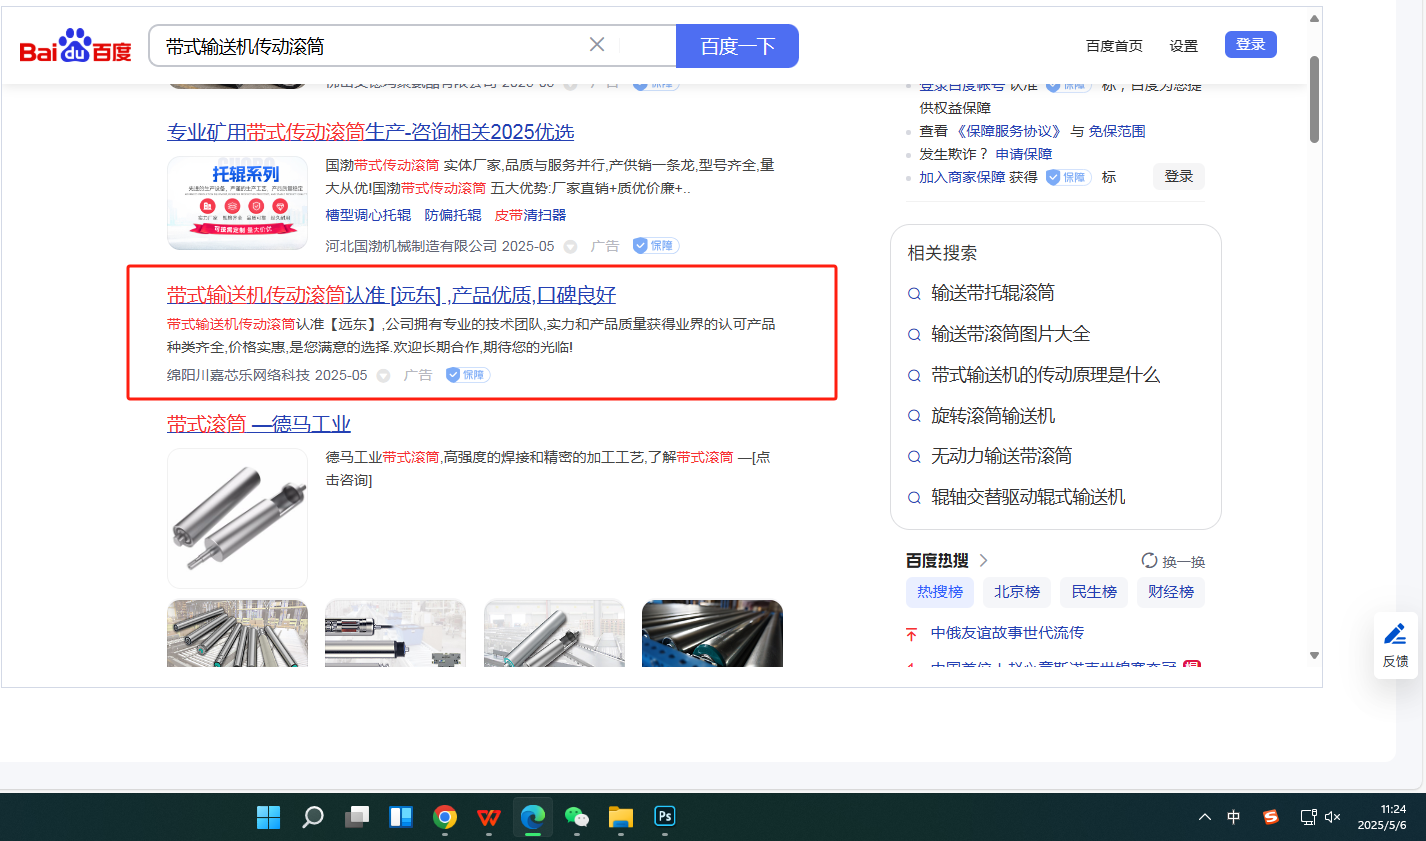This screenshot has width=1426, height=841.
Task: Click the 皮带清扫器 sub-link
Action: (x=530, y=215)
